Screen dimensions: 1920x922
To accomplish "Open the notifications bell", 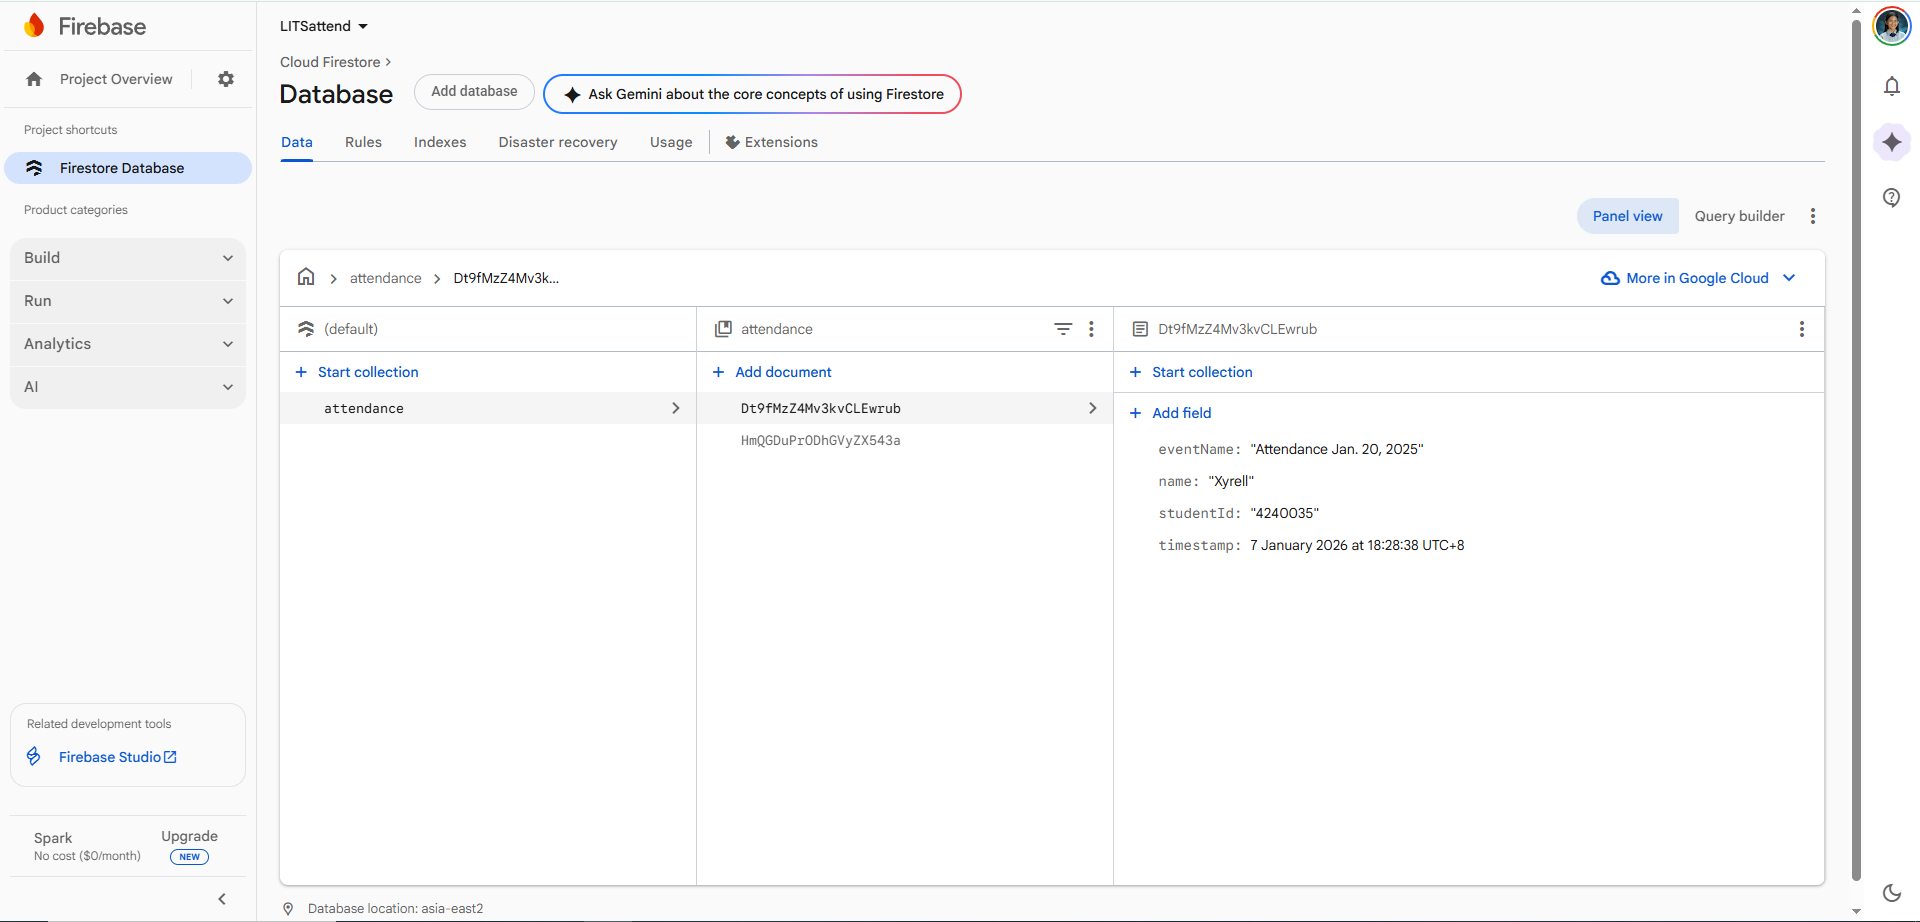I will coord(1891,86).
